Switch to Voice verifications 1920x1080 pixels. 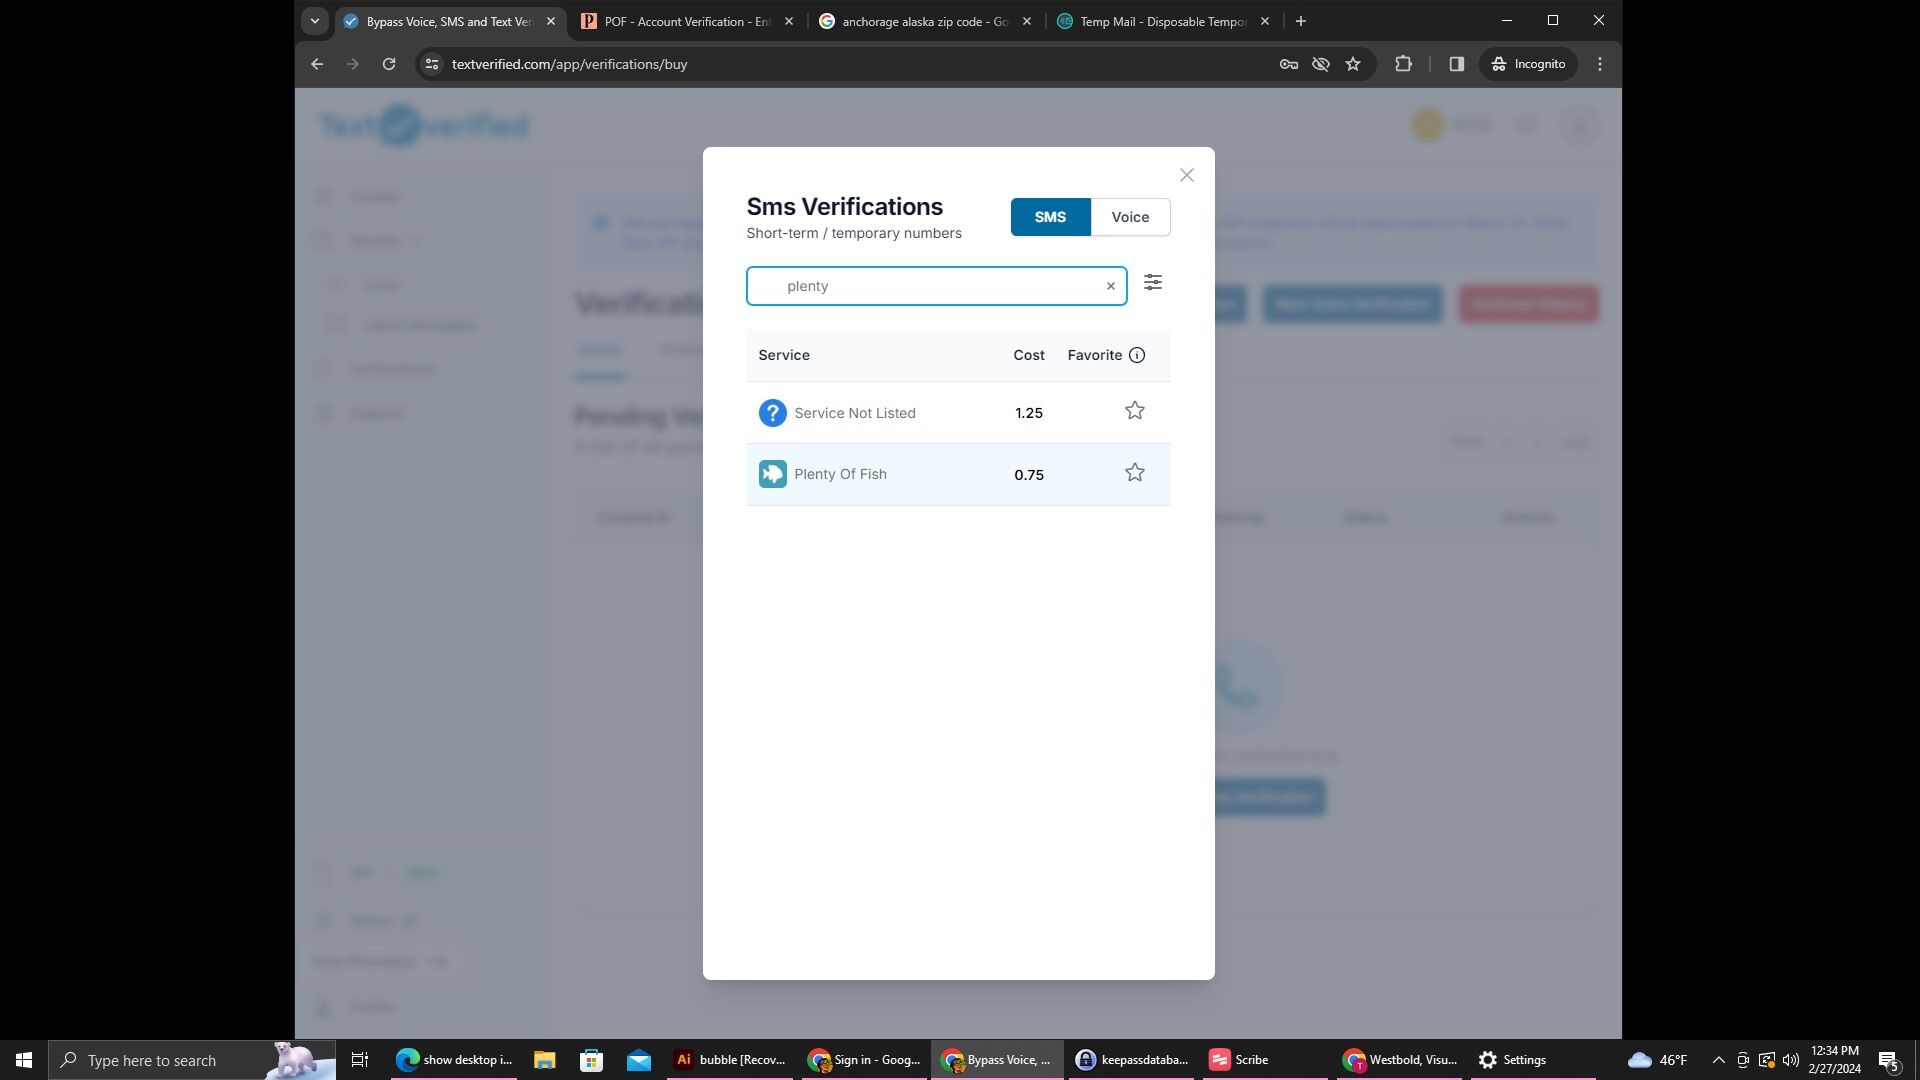point(1130,217)
